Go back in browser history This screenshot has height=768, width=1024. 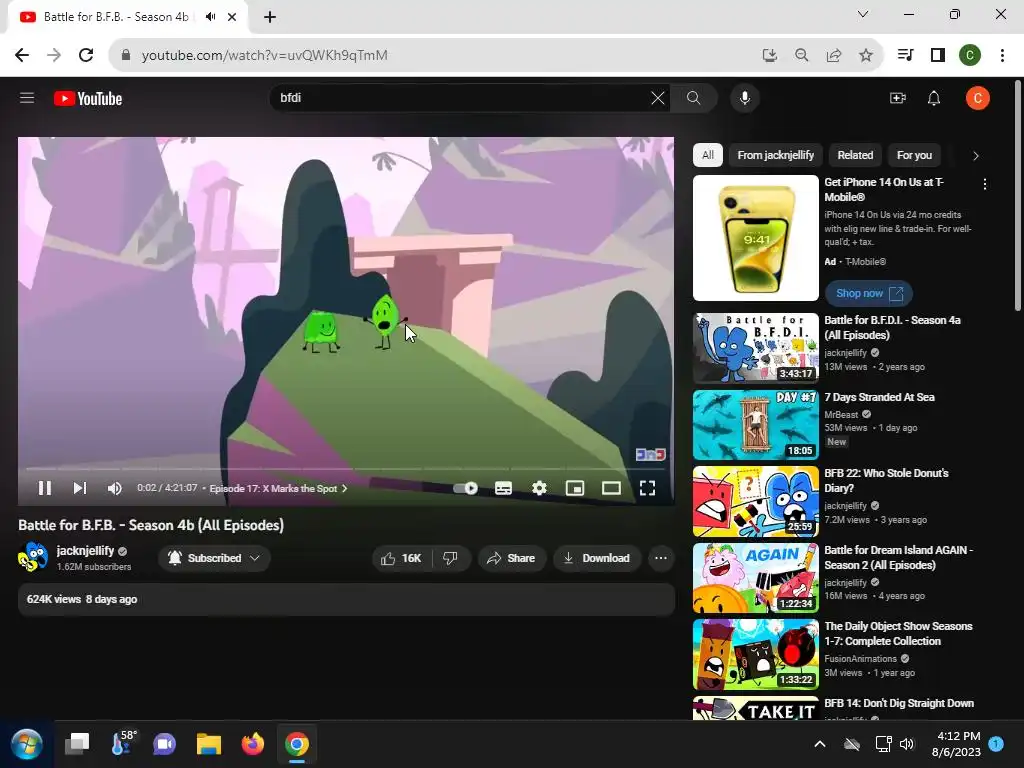[22, 55]
